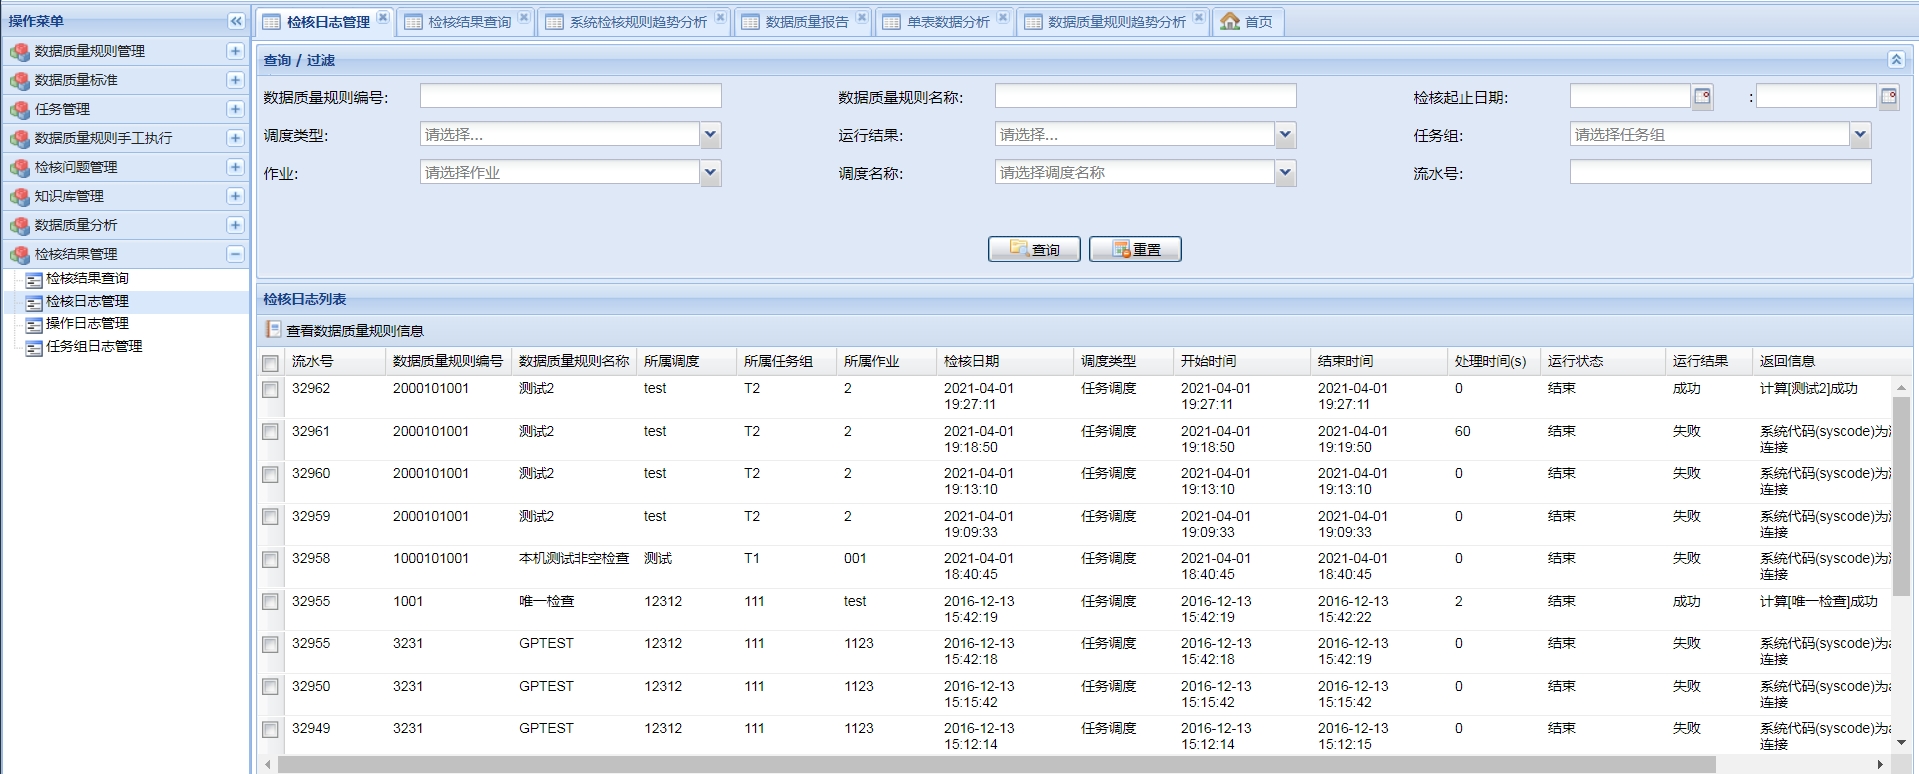Close the 数据质量规则趋势分析 tab
1919x774 pixels.
coord(1199,17)
